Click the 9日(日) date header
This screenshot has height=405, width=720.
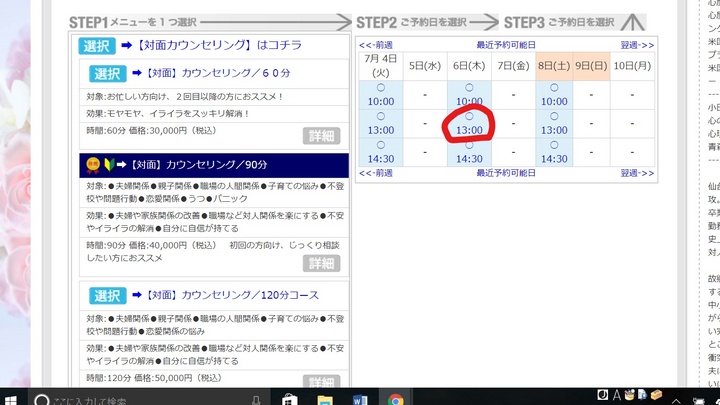(x=591, y=66)
